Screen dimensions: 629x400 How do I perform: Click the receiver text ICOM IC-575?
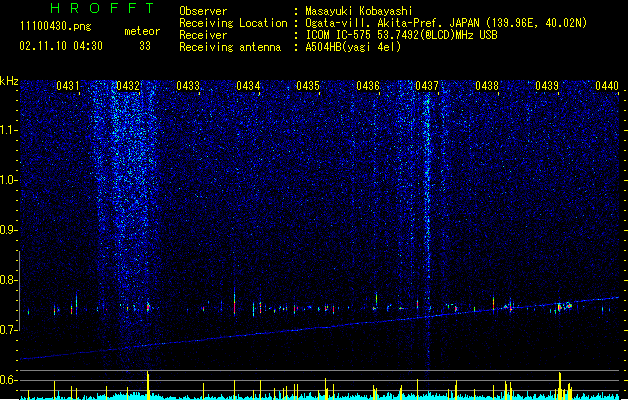click(x=339, y=35)
